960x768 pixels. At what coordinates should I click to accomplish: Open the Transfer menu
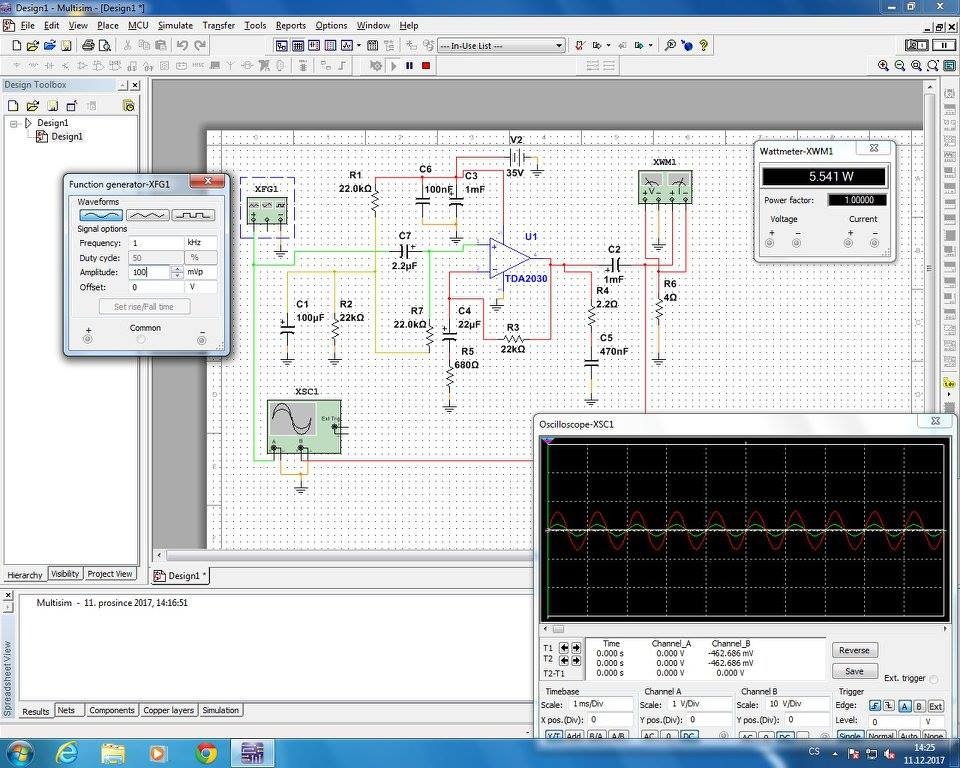[x=219, y=26]
